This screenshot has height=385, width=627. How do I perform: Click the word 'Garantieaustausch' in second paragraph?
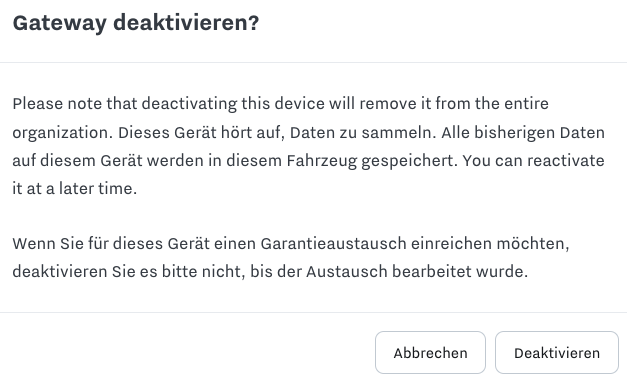(333, 243)
